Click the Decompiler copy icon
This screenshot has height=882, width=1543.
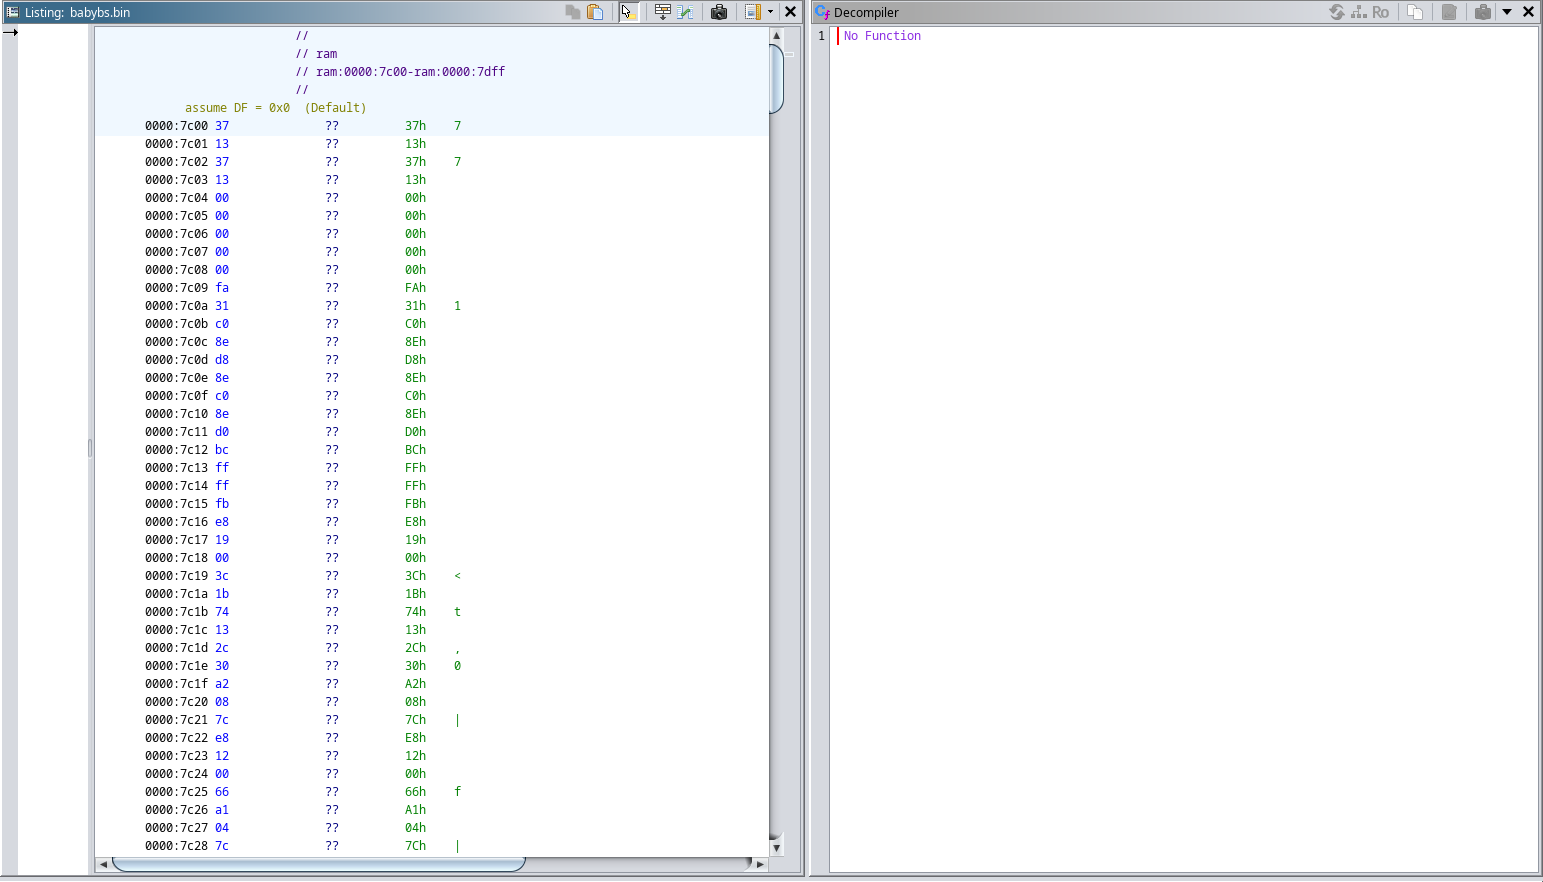click(x=1415, y=12)
